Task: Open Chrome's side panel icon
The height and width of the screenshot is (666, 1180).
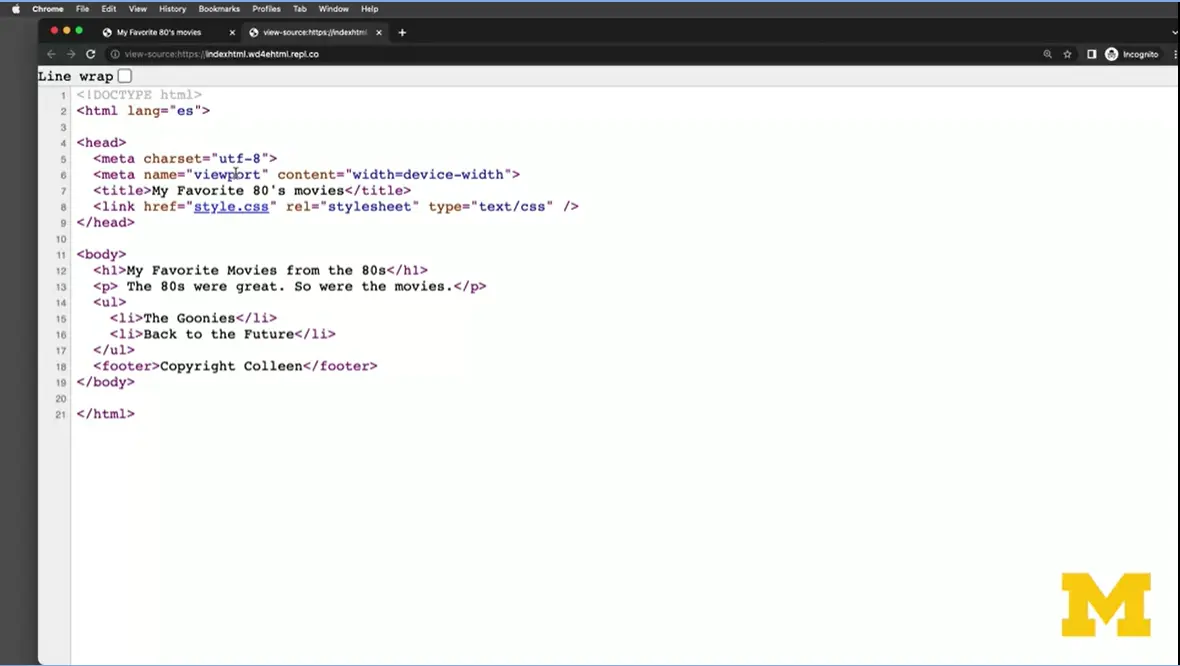Action: (x=1091, y=54)
